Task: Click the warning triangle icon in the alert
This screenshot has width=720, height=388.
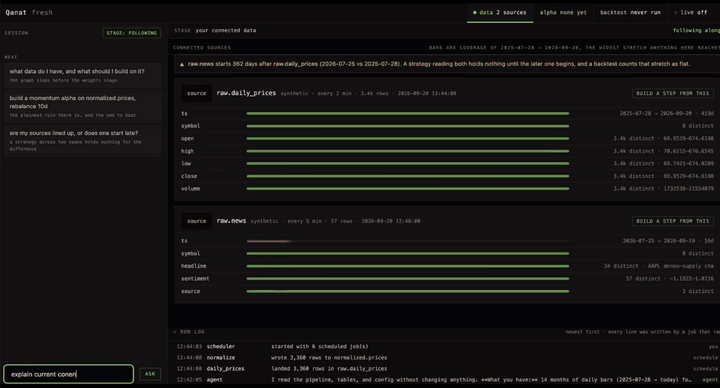Action: [182, 64]
